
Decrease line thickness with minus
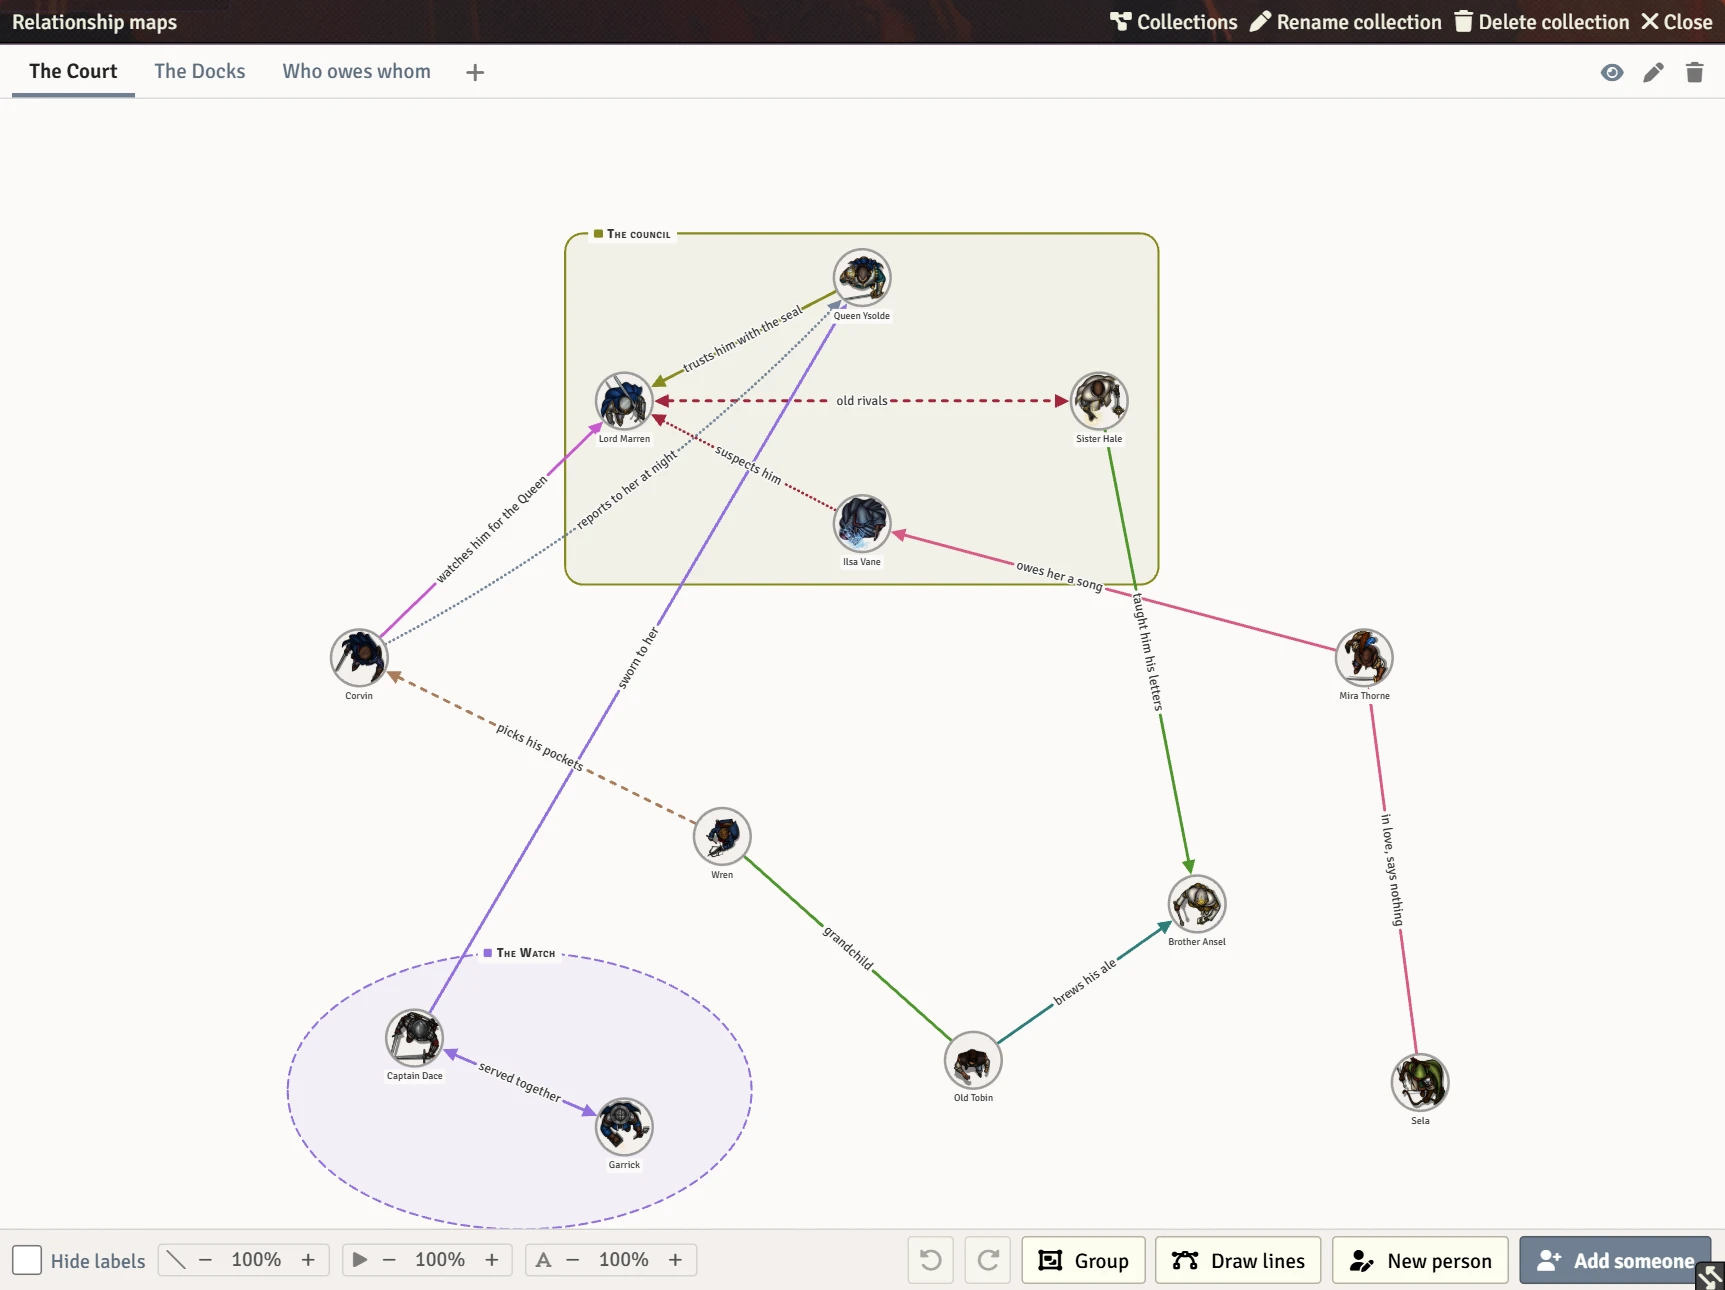pos(205,1260)
